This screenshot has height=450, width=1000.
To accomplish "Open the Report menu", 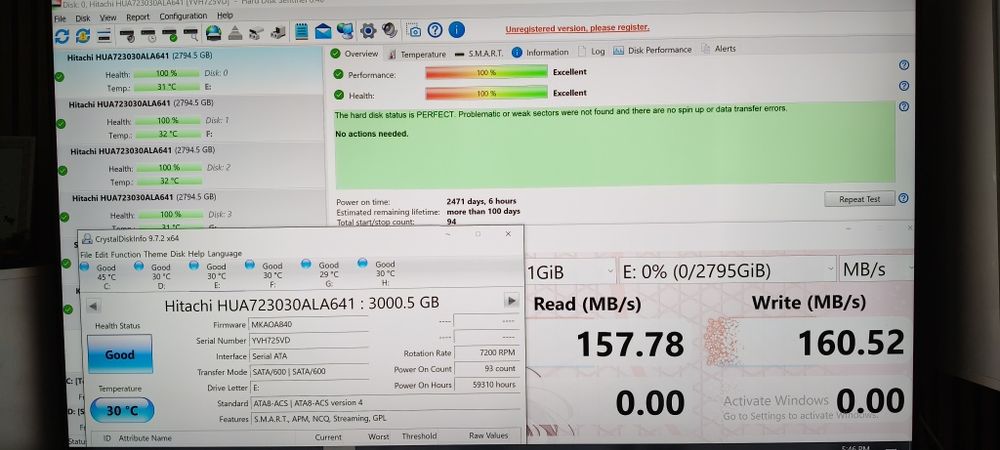I will click(138, 17).
